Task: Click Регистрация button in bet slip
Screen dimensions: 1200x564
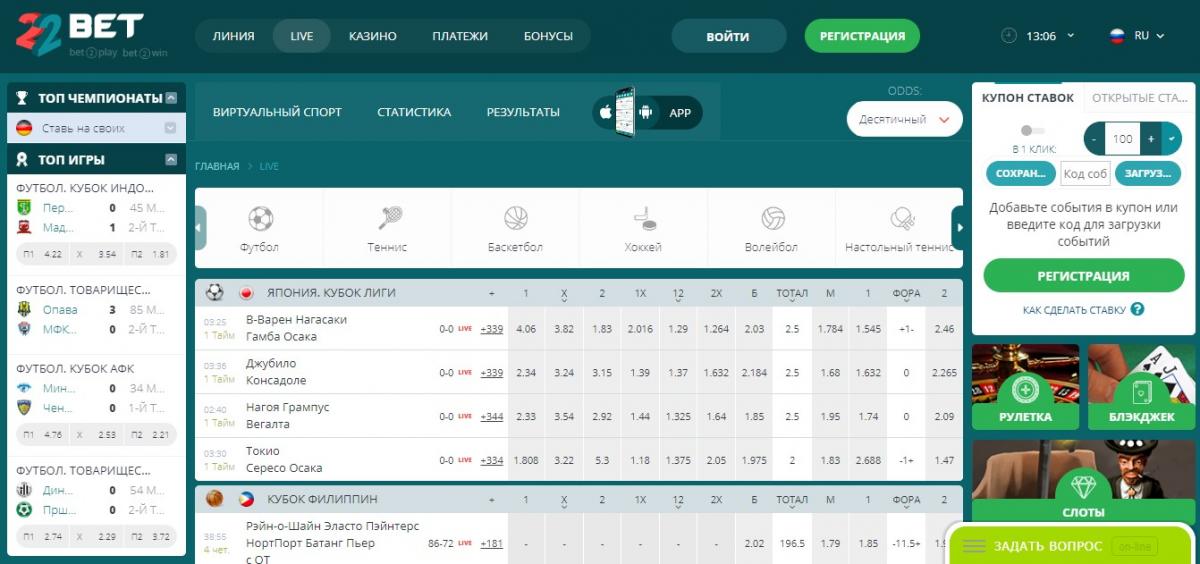Action: pos(1084,276)
